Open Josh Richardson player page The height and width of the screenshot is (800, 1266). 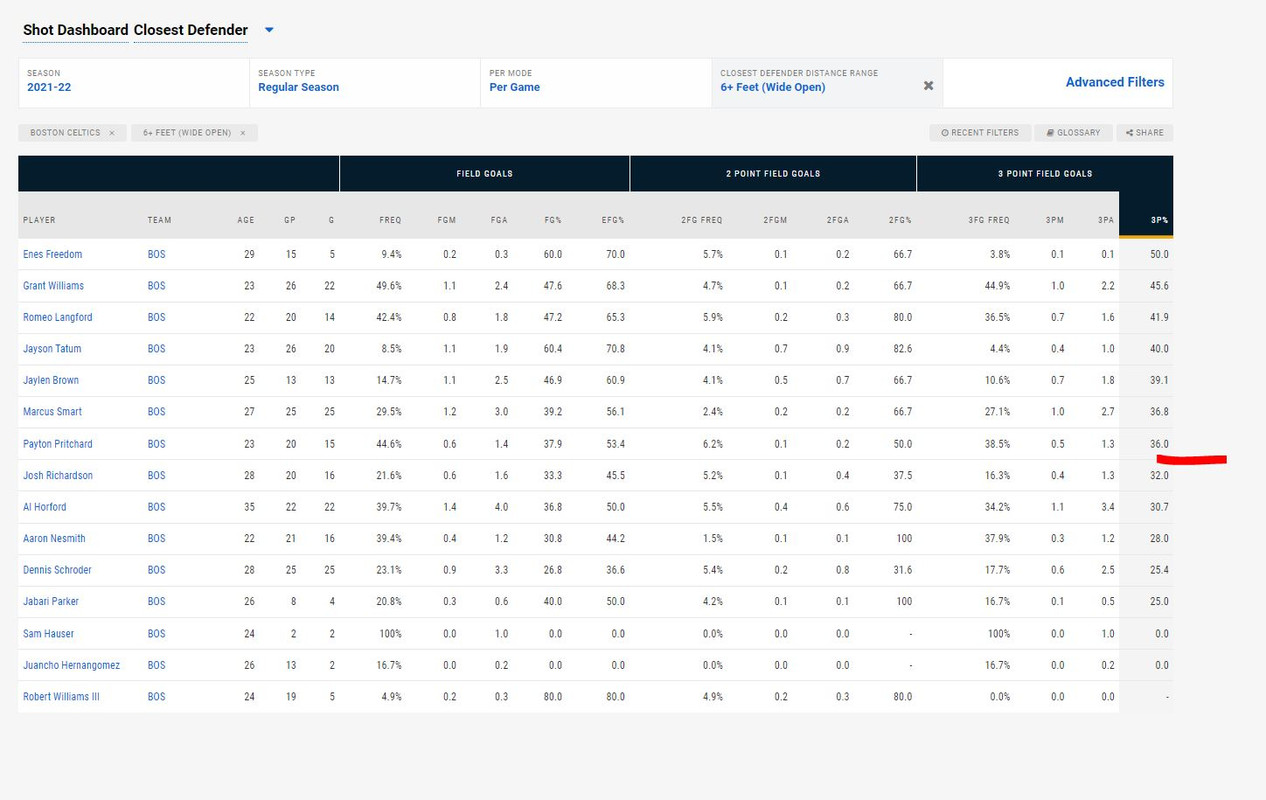[58, 475]
